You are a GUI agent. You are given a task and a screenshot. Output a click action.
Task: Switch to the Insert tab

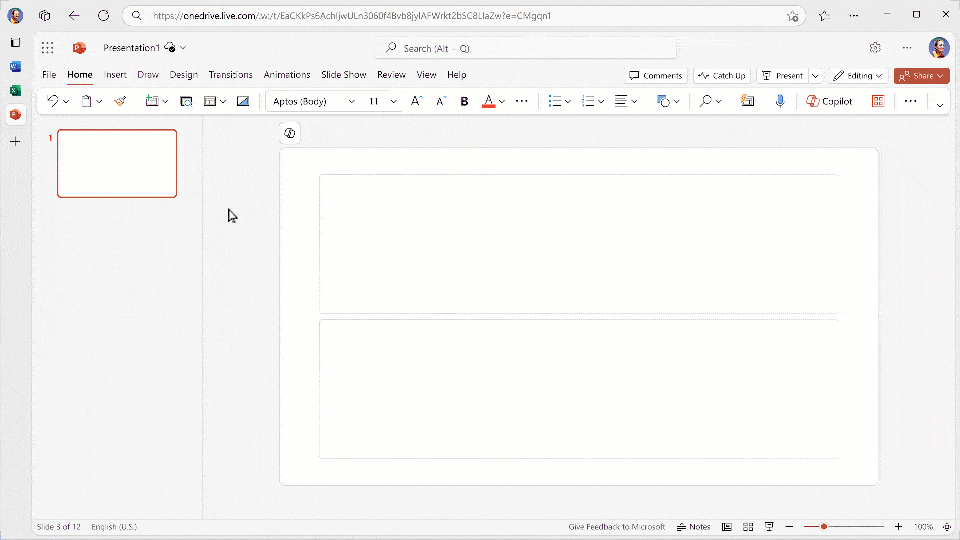pyautogui.click(x=115, y=75)
